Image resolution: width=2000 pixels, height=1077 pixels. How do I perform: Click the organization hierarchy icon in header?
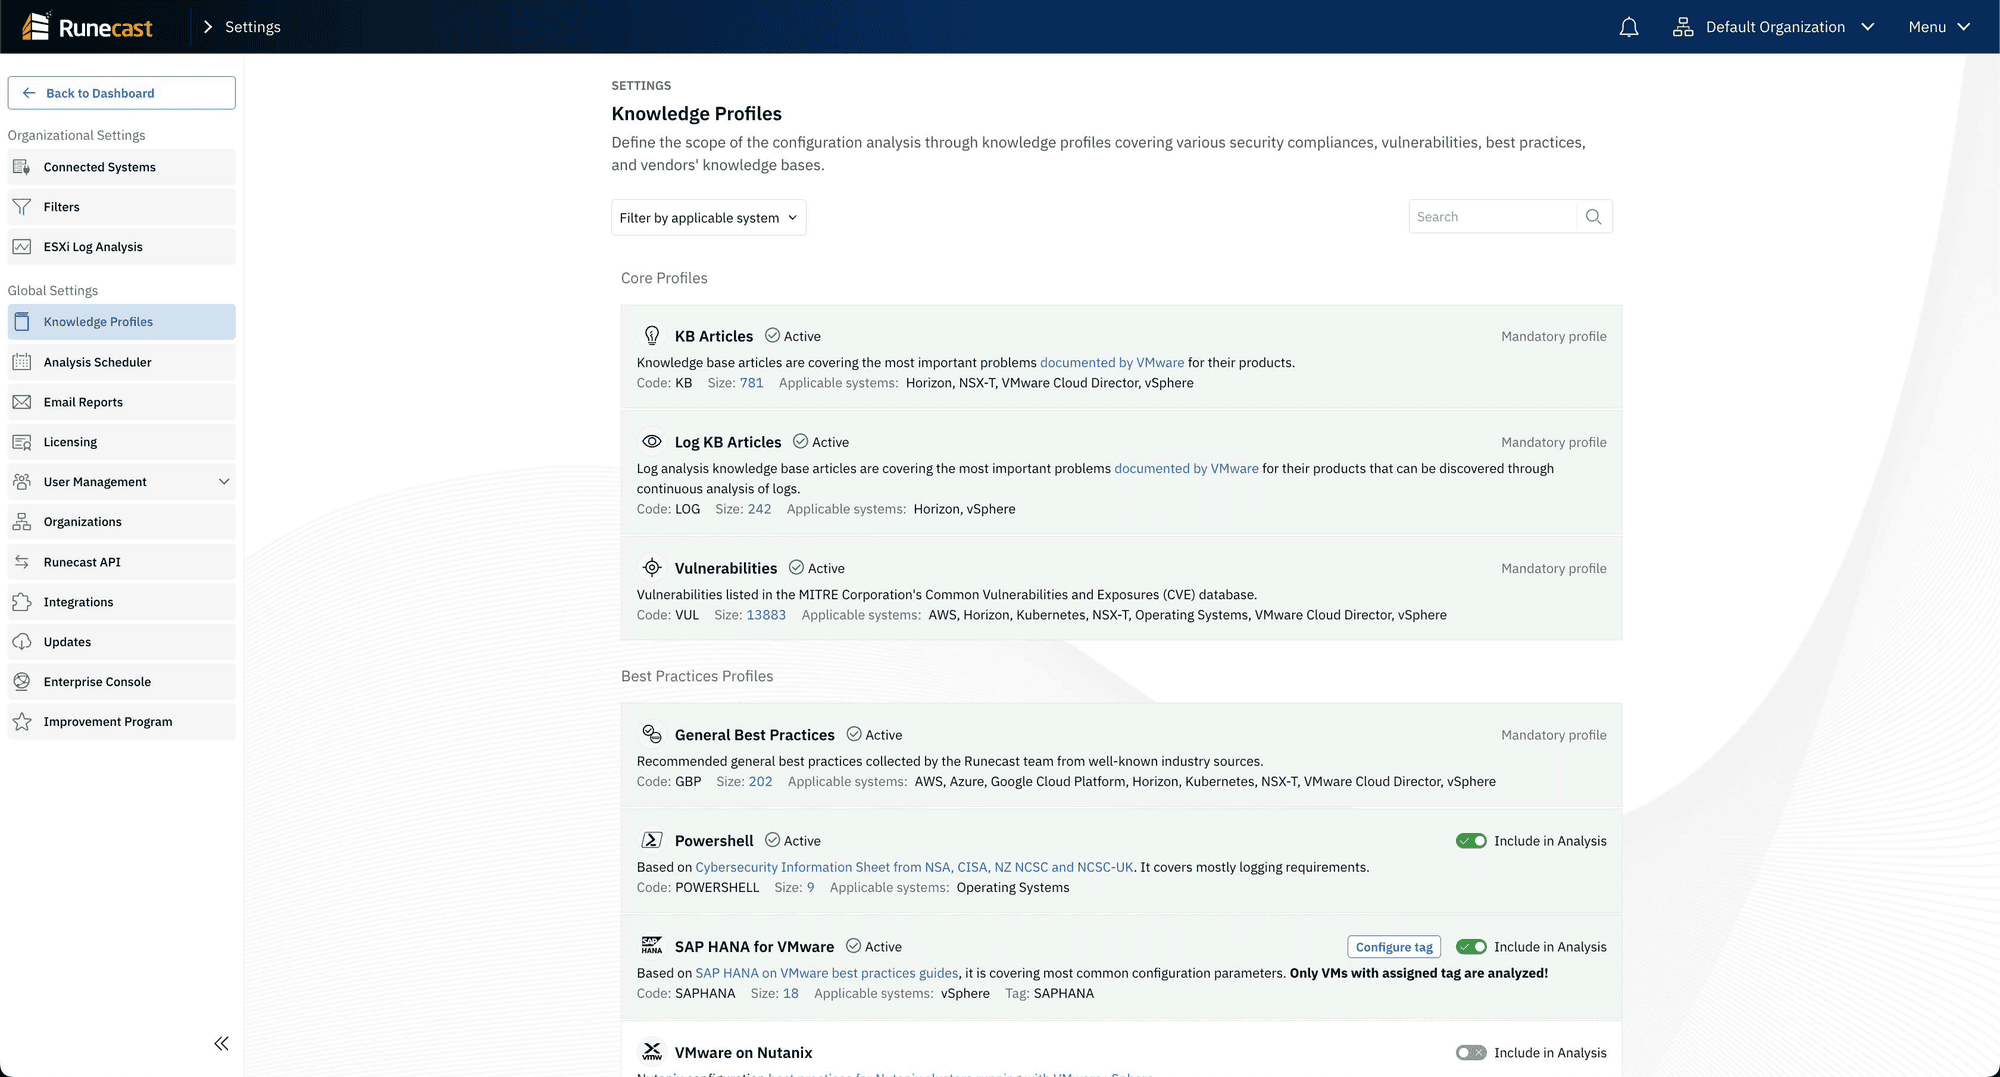1683,27
